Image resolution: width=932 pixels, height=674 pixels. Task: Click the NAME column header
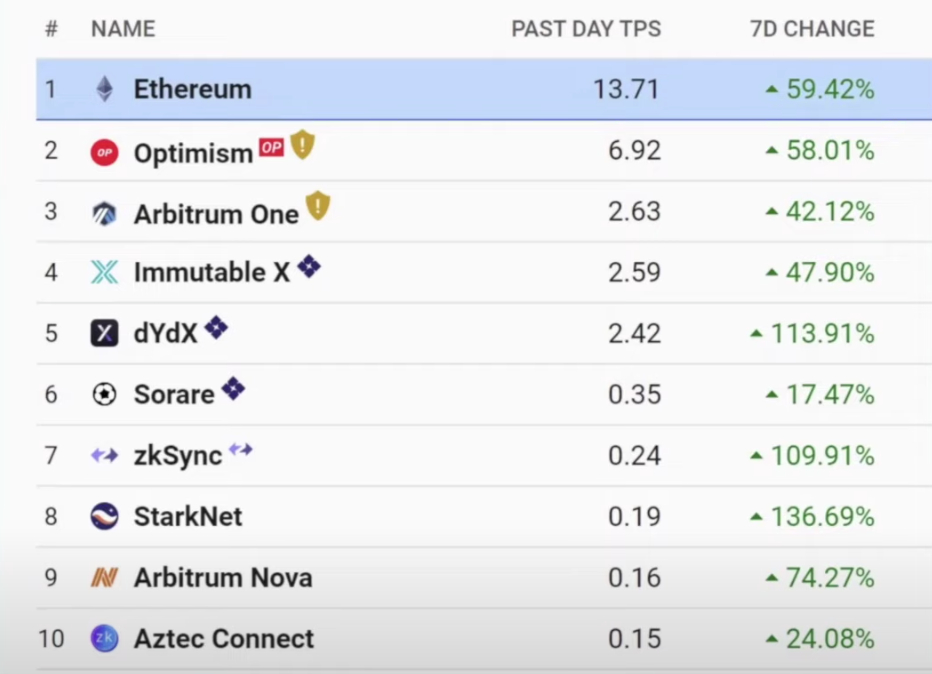pyautogui.click(x=123, y=29)
